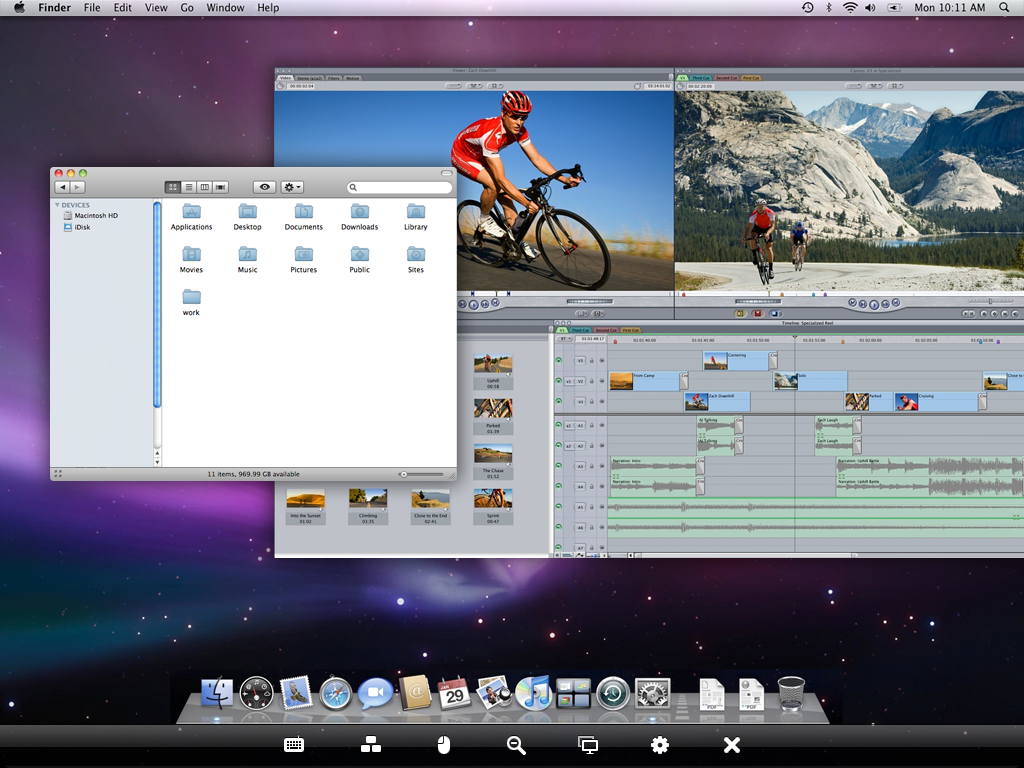
Task: Click the keyboard icon in bottom toolbar
Action: [293, 745]
